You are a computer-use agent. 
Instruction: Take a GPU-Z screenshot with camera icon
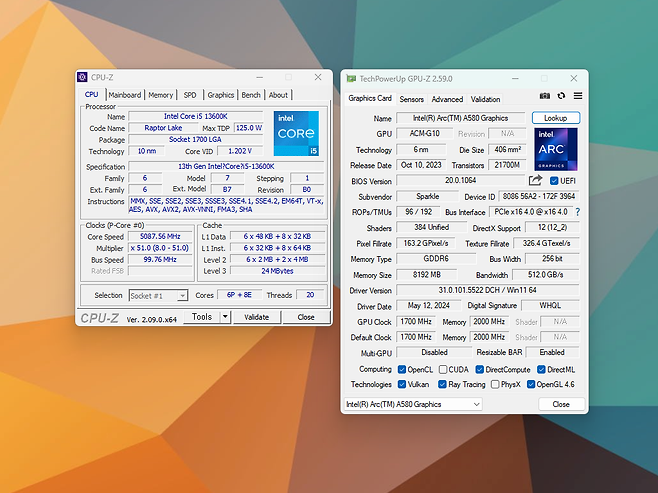[x=545, y=96]
